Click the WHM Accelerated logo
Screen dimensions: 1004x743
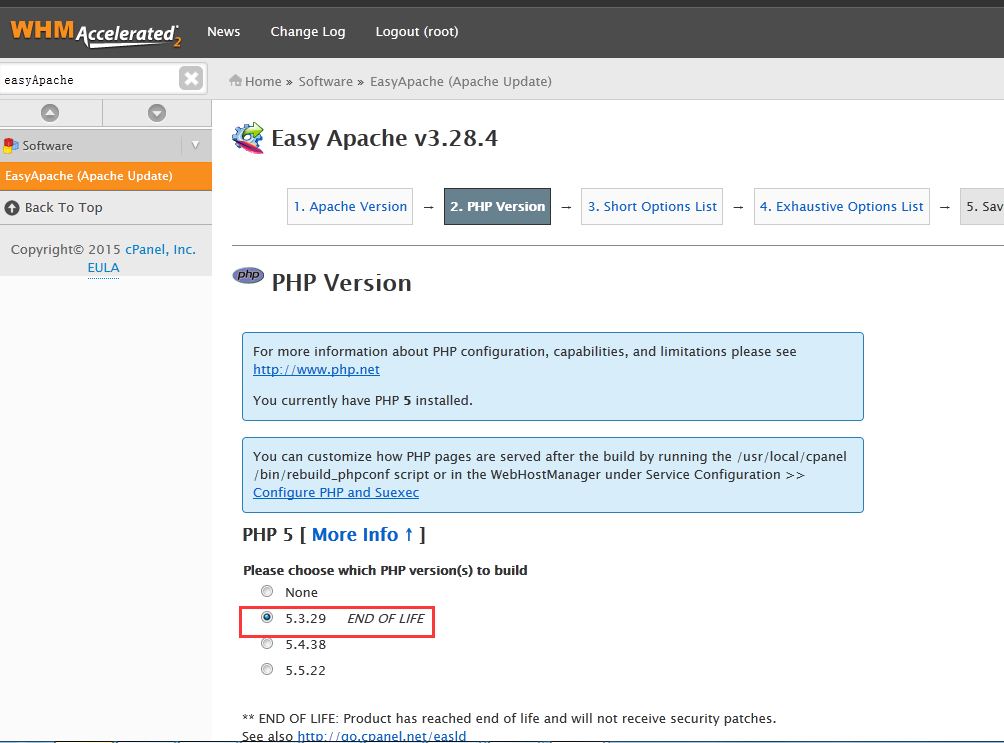point(95,31)
